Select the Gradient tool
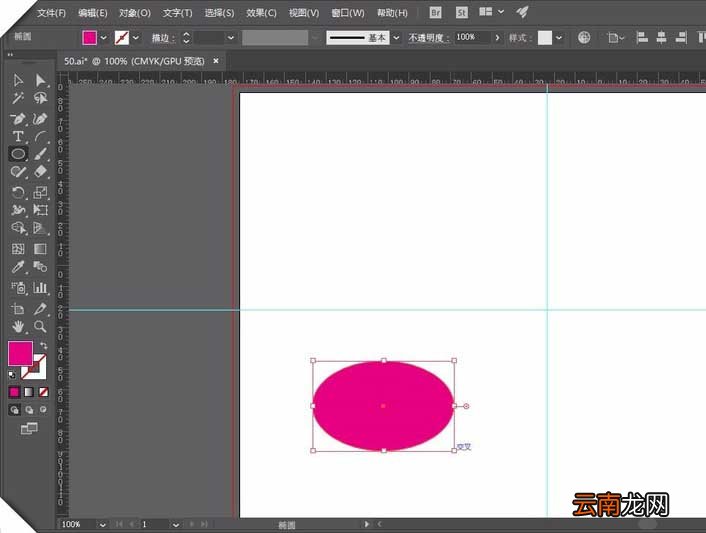 point(40,248)
